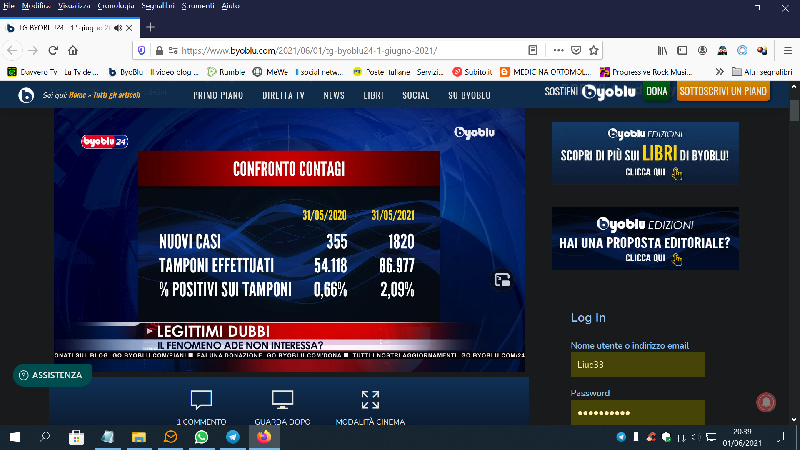Enable Modalità Cinema fullscreen icon
Image resolution: width=800 pixels, height=450 pixels.
[370, 399]
